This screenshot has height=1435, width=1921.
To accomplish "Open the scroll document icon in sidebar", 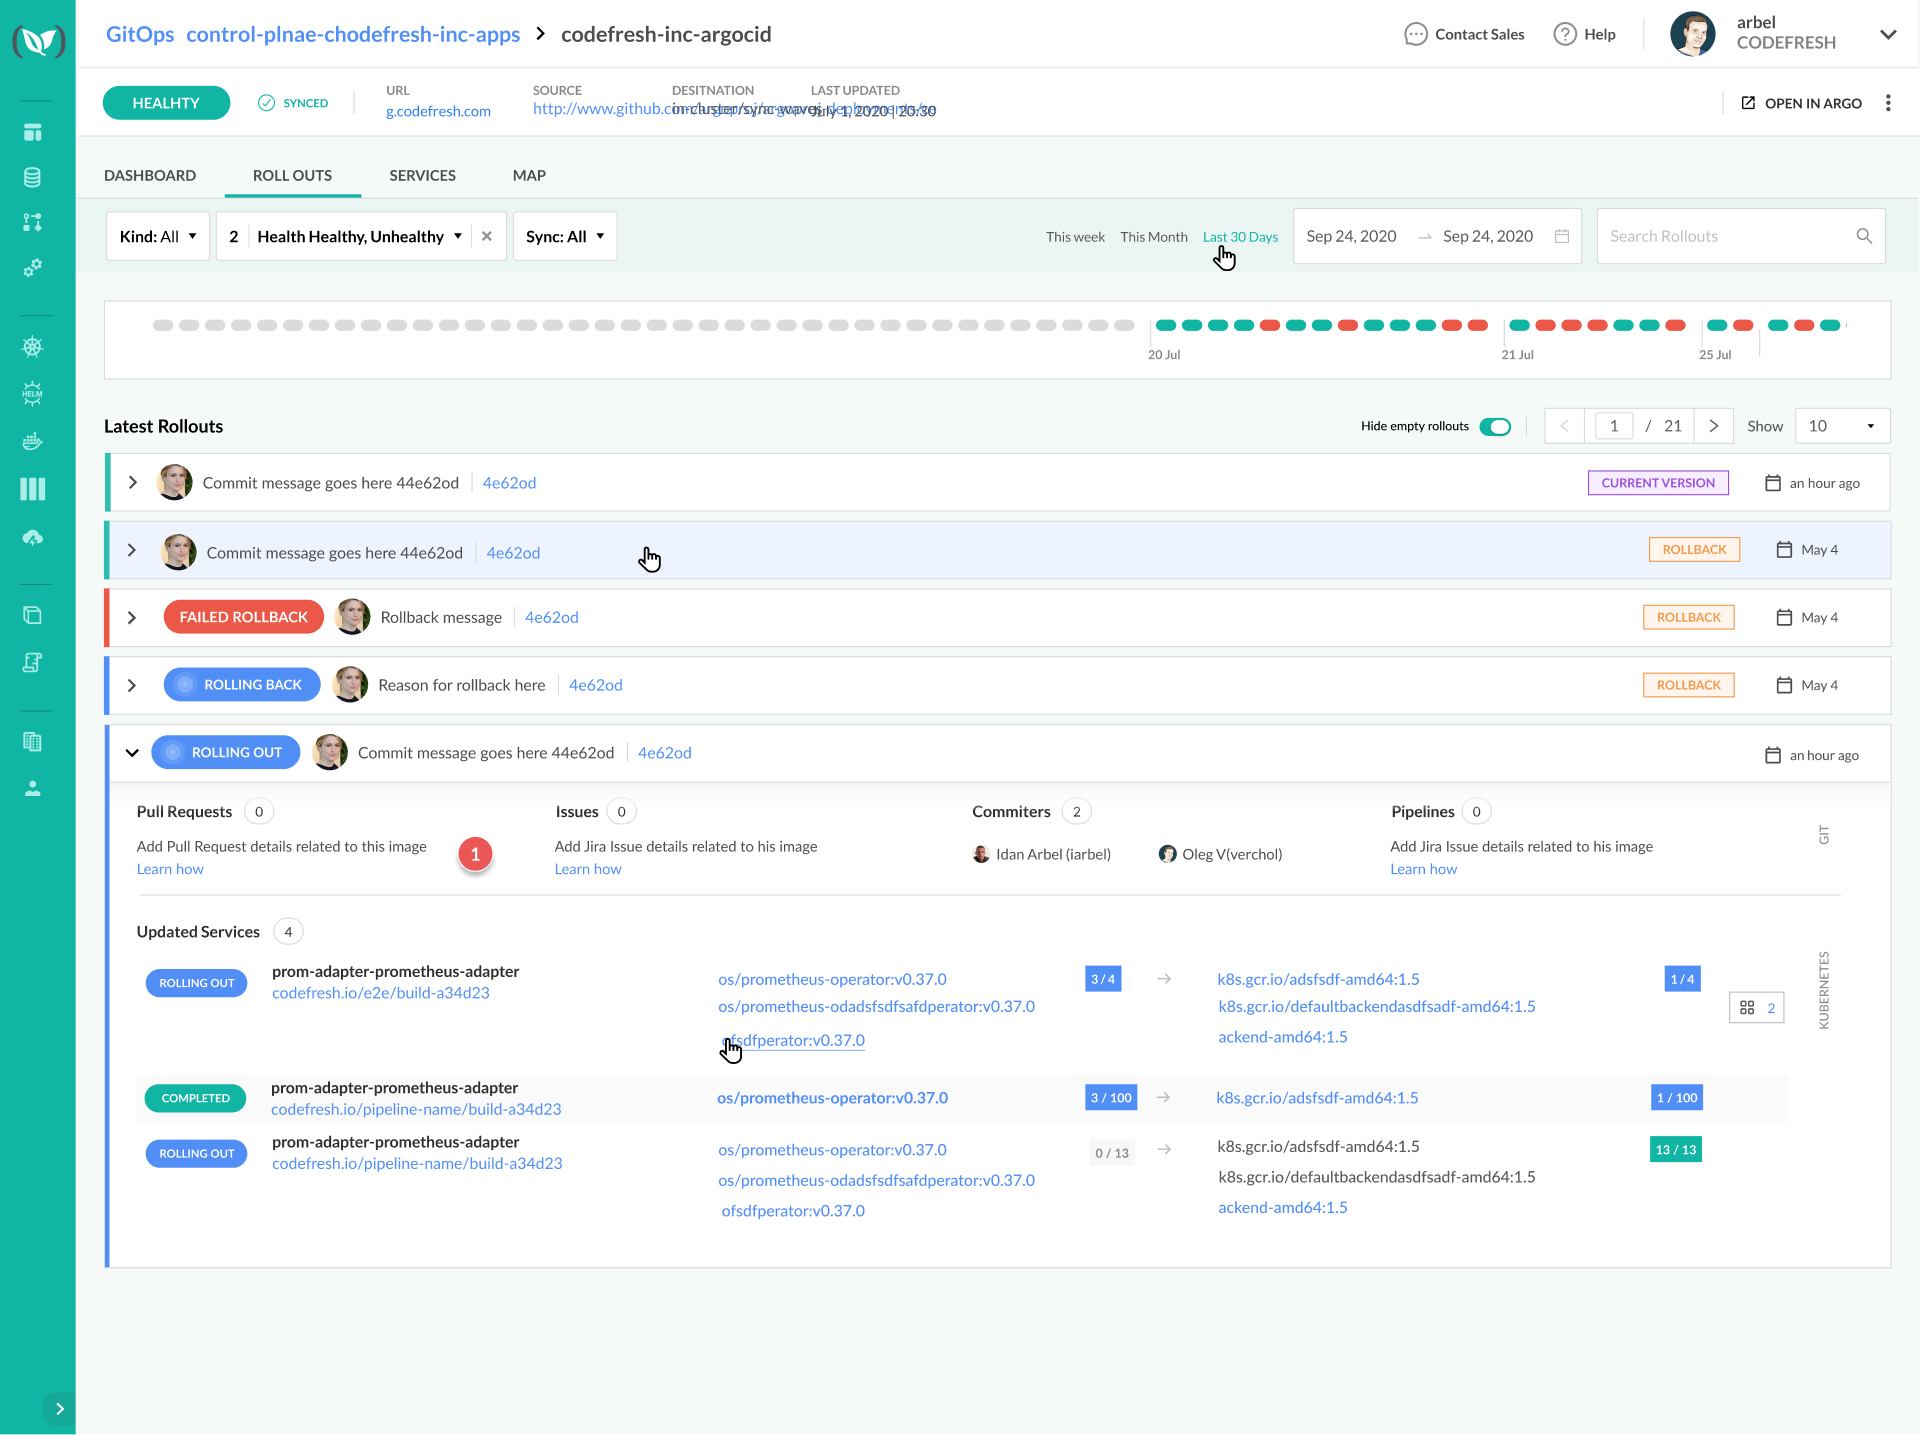I will click(33, 662).
